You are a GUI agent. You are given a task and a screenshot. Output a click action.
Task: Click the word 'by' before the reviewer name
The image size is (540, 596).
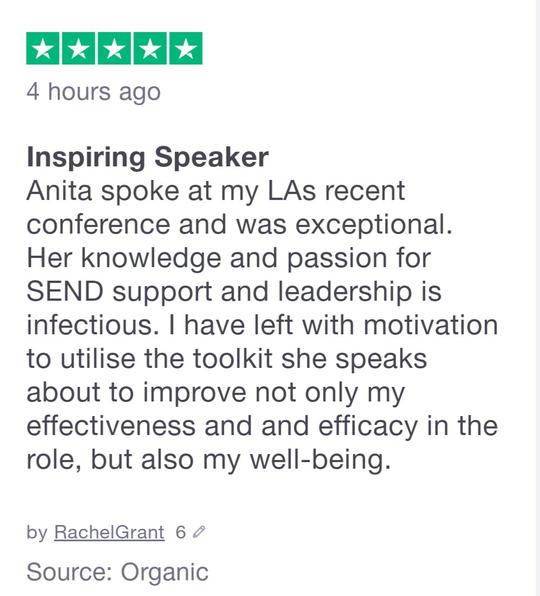tap(37, 533)
